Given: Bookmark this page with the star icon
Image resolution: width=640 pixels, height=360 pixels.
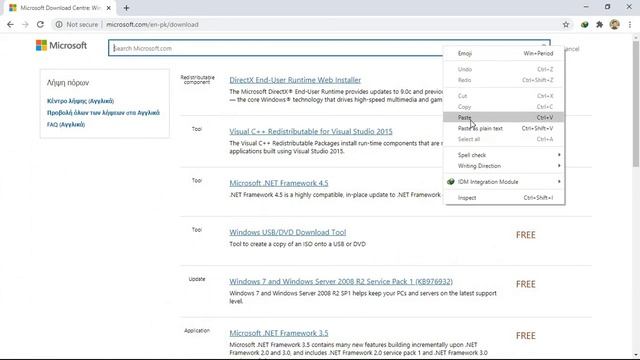Looking at the screenshot, I should (x=566, y=24).
